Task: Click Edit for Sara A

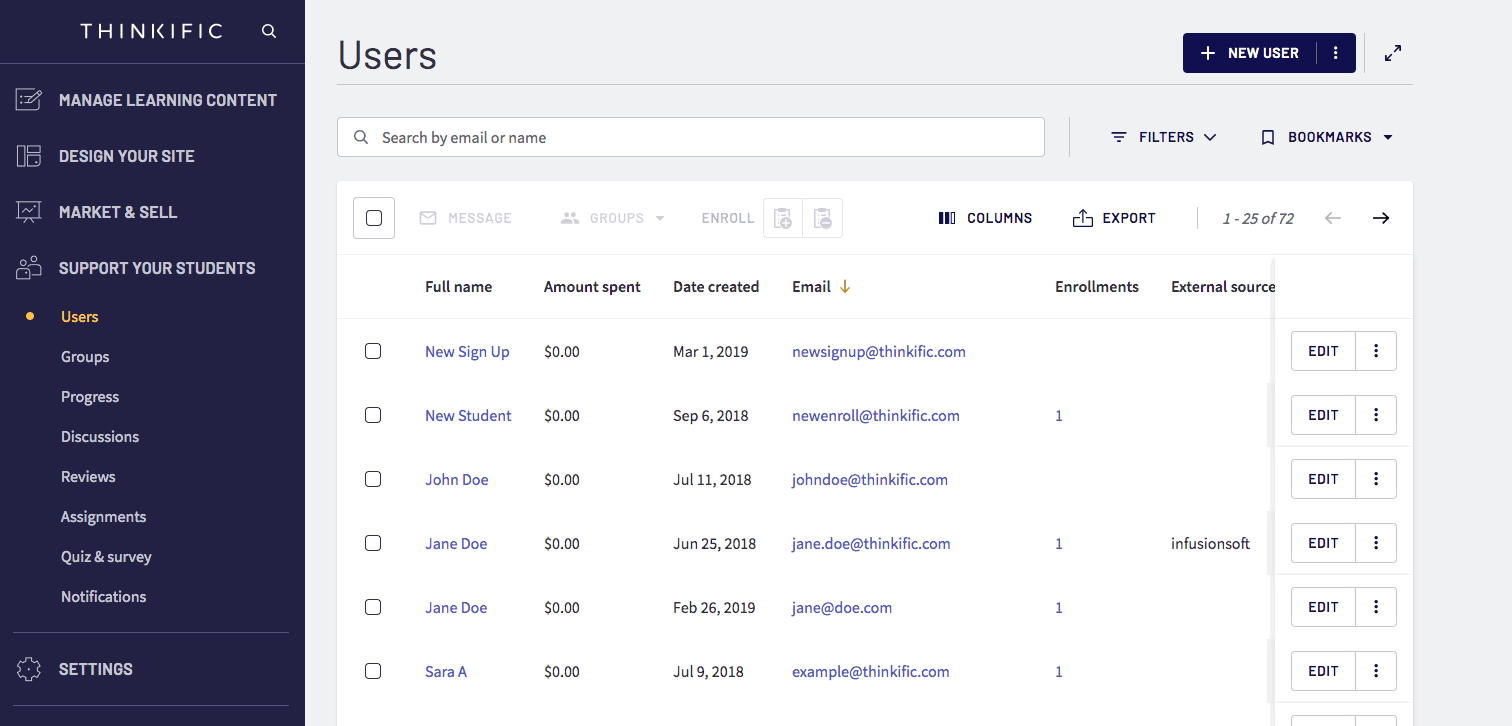Action: (x=1323, y=671)
